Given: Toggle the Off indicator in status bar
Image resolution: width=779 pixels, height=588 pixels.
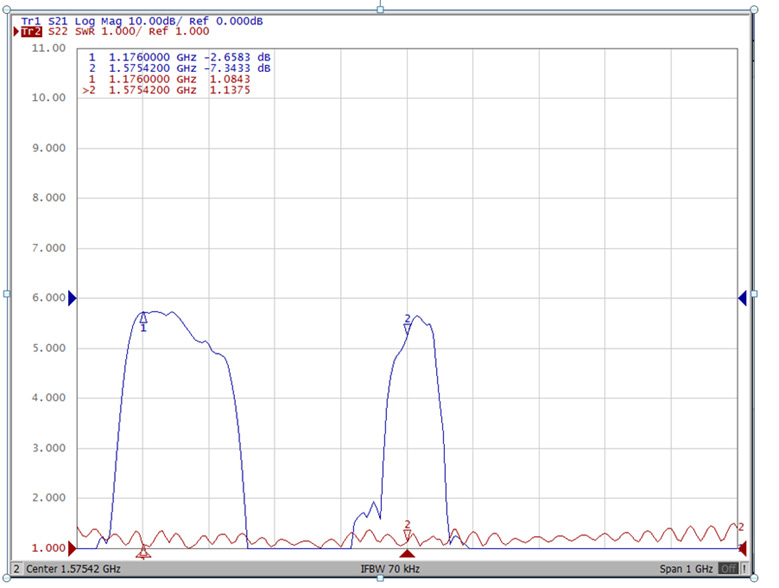Looking at the screenshot, I should 727,569.
